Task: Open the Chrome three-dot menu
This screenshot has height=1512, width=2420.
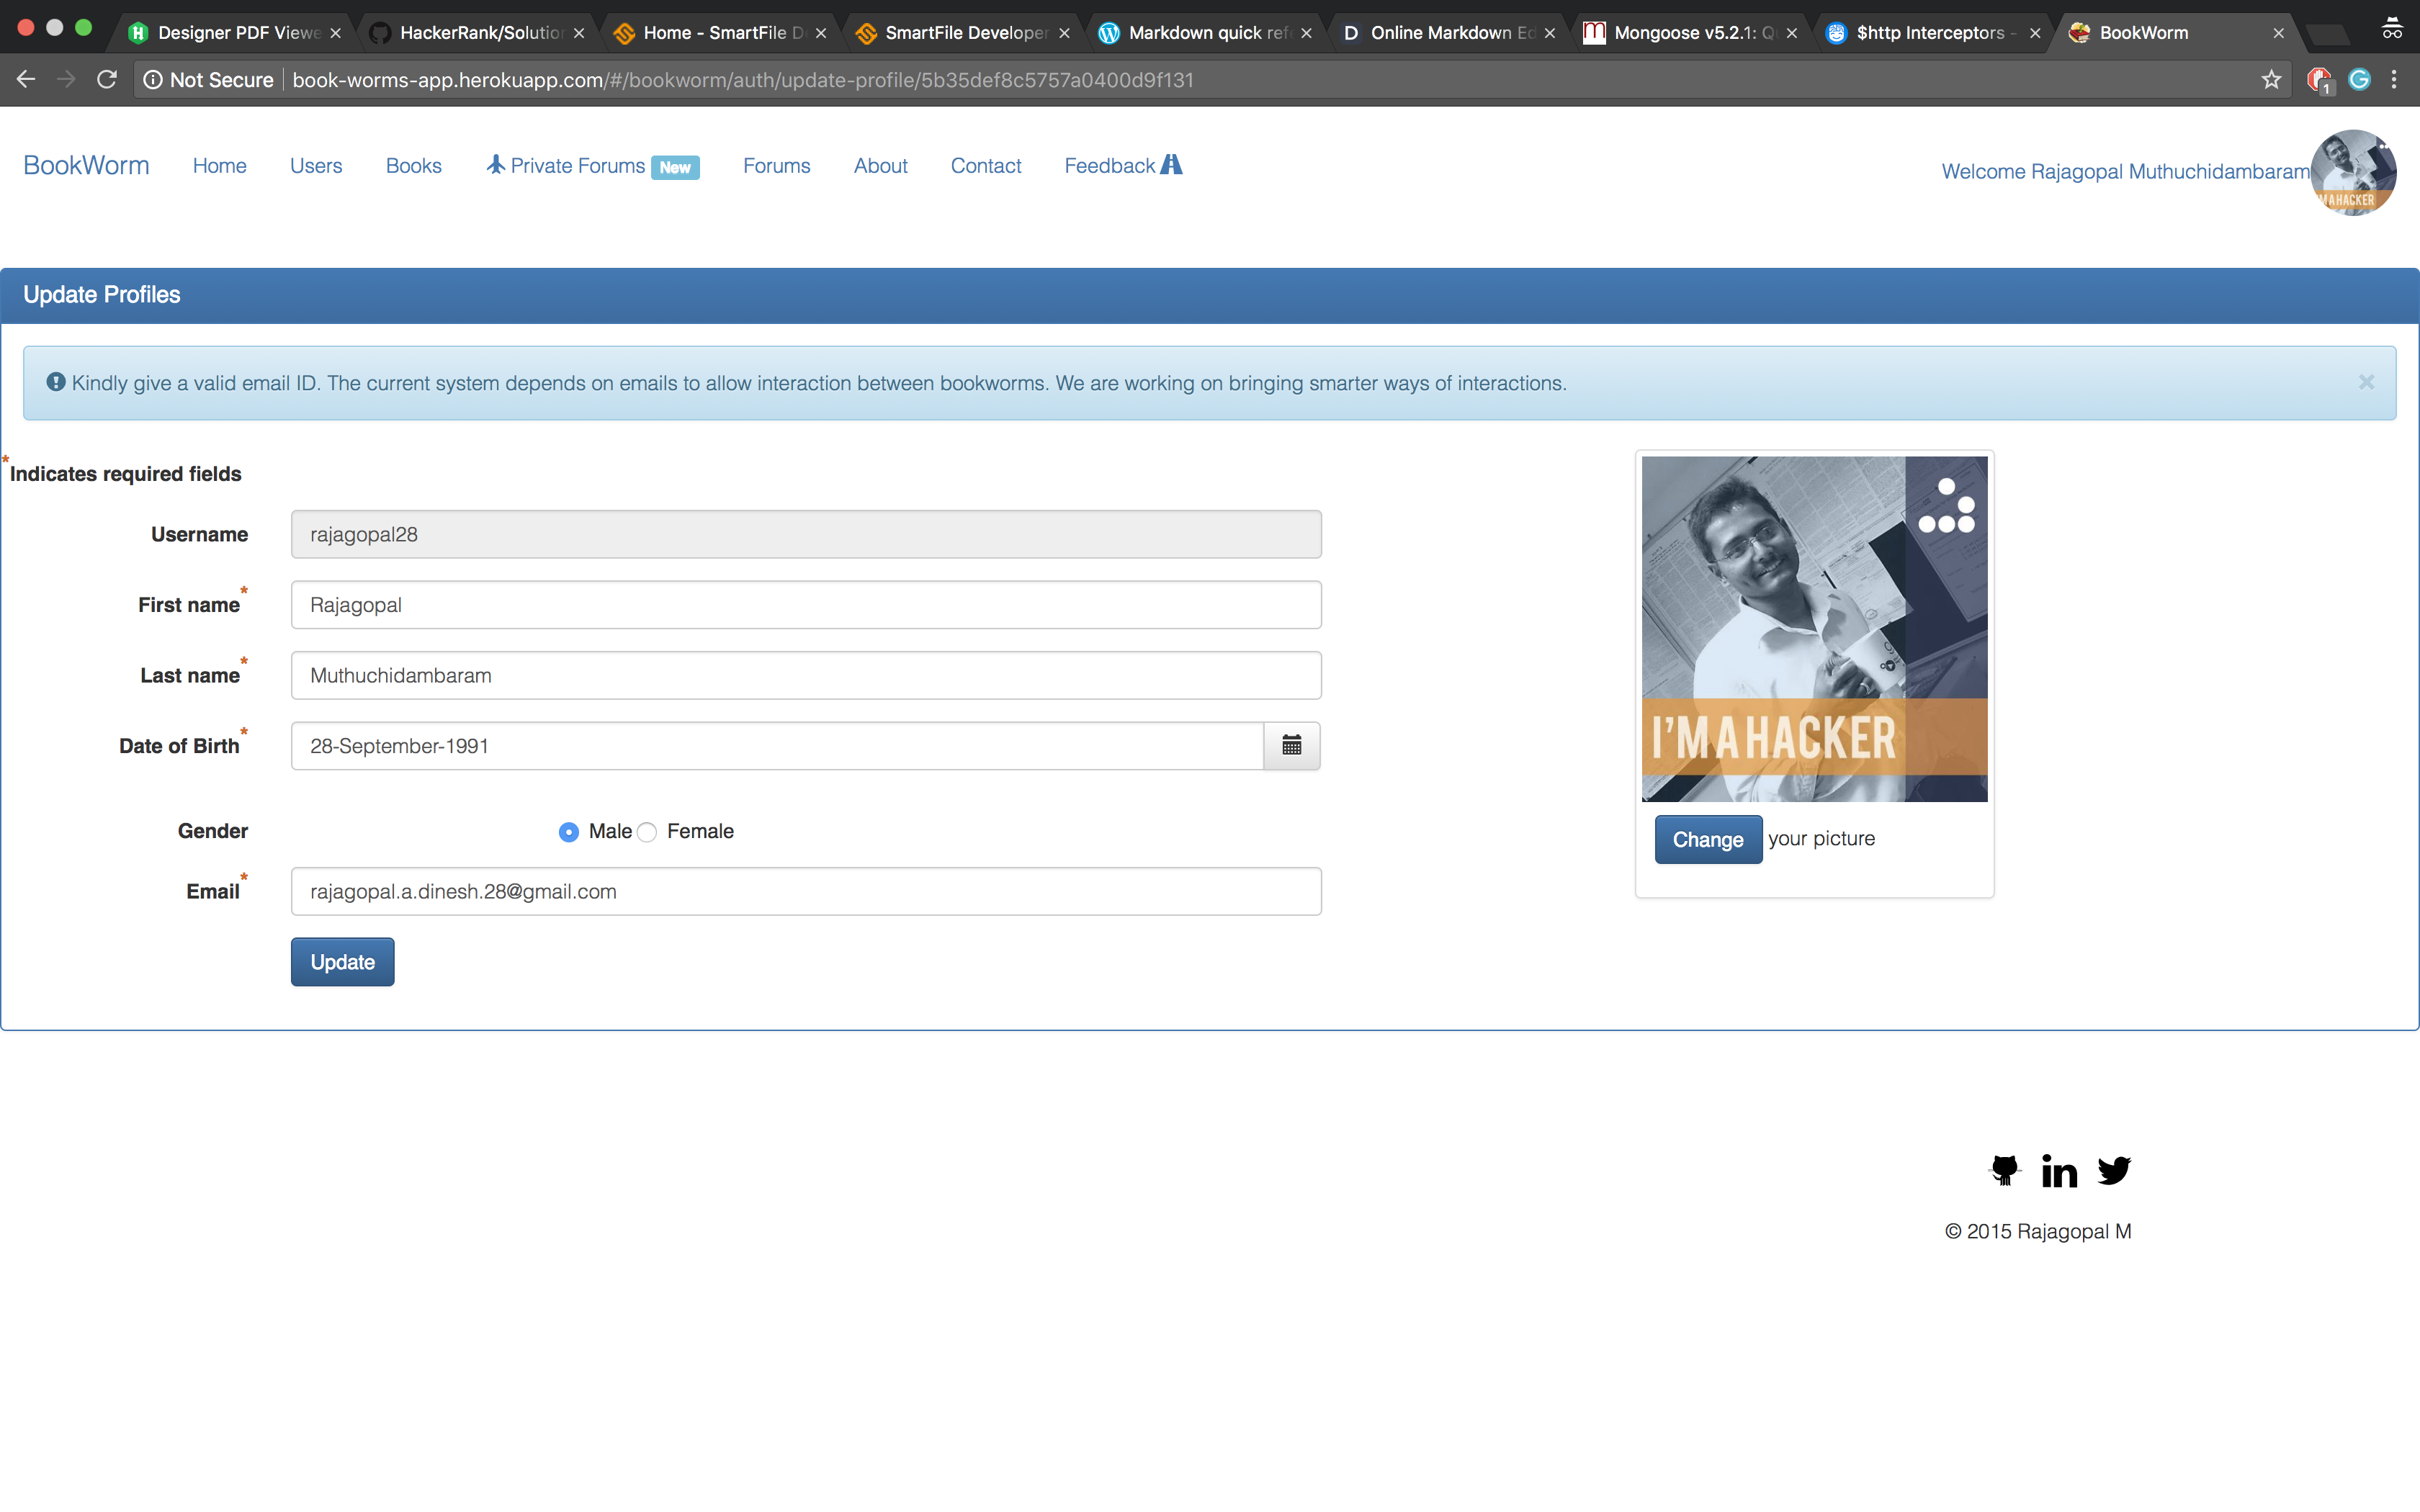Action: point(2394,80)
